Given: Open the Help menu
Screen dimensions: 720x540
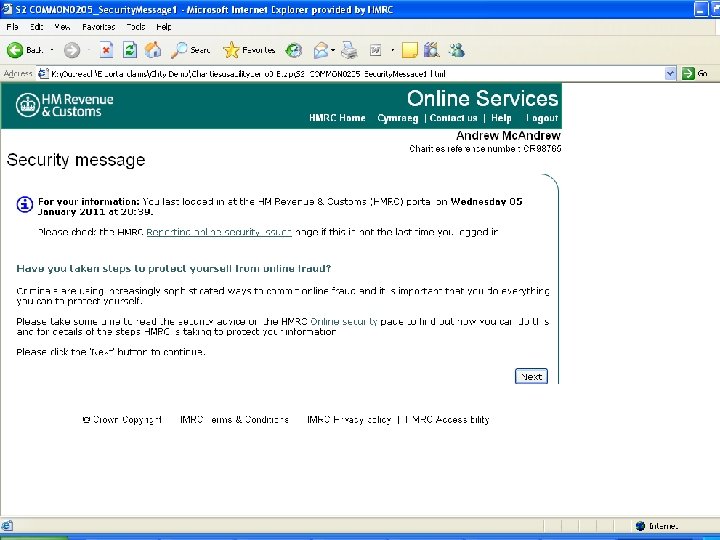Looking at the screenshot, I should click(163, 27).
